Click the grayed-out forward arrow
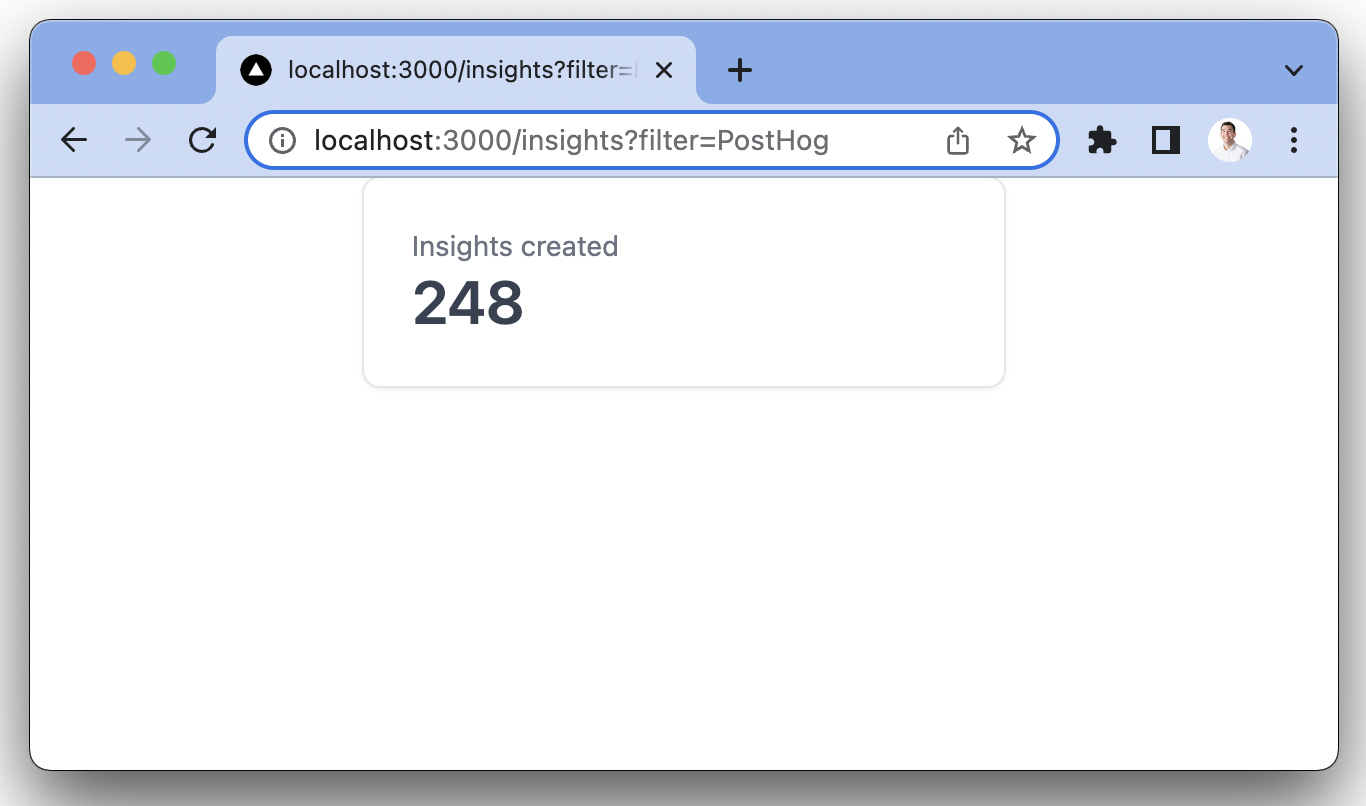The height and width of the screenshot is (806, 1366). (137, 140)
